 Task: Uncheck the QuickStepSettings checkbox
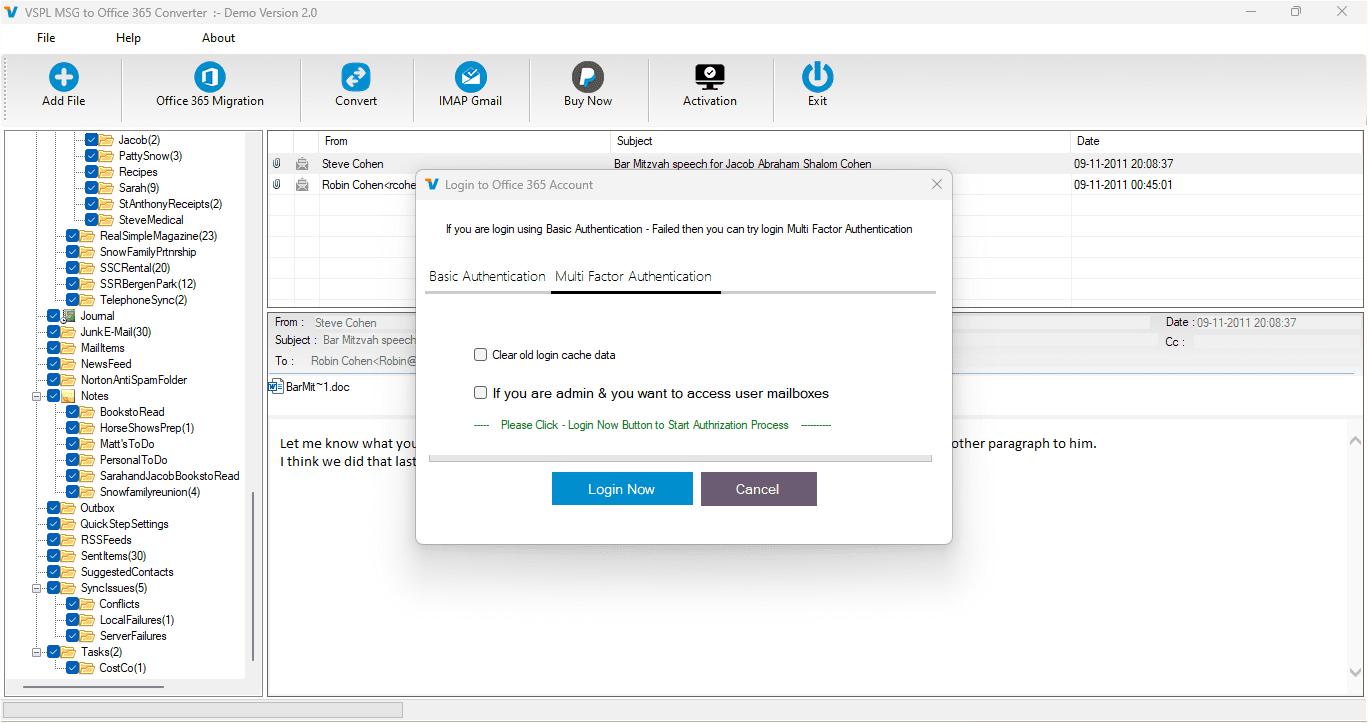[54, 524]
